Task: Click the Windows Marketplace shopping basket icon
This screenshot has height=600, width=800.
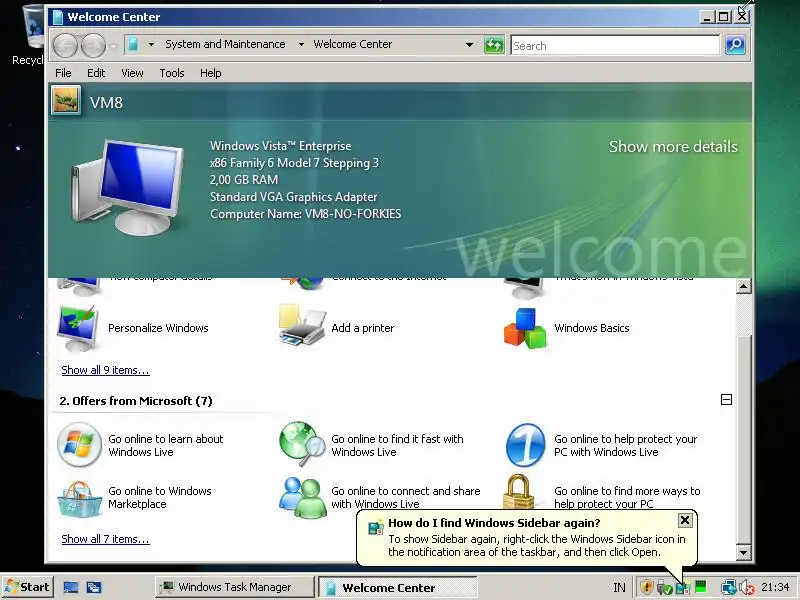Action: tap(79, 498)
